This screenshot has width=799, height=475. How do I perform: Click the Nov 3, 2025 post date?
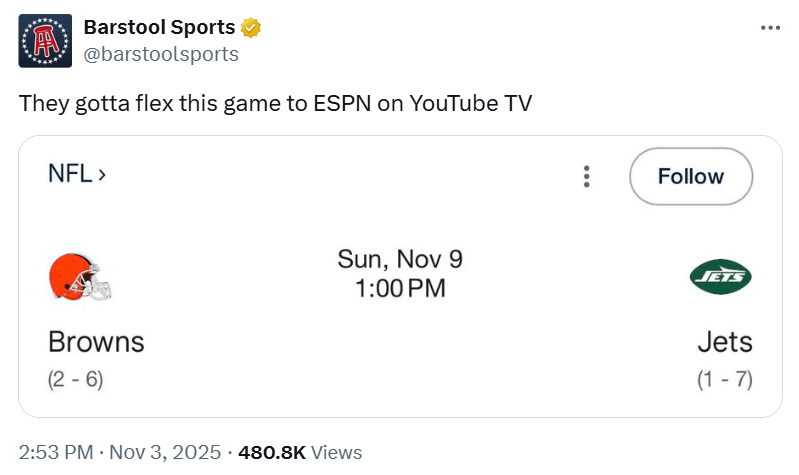(x=163, y=452)
